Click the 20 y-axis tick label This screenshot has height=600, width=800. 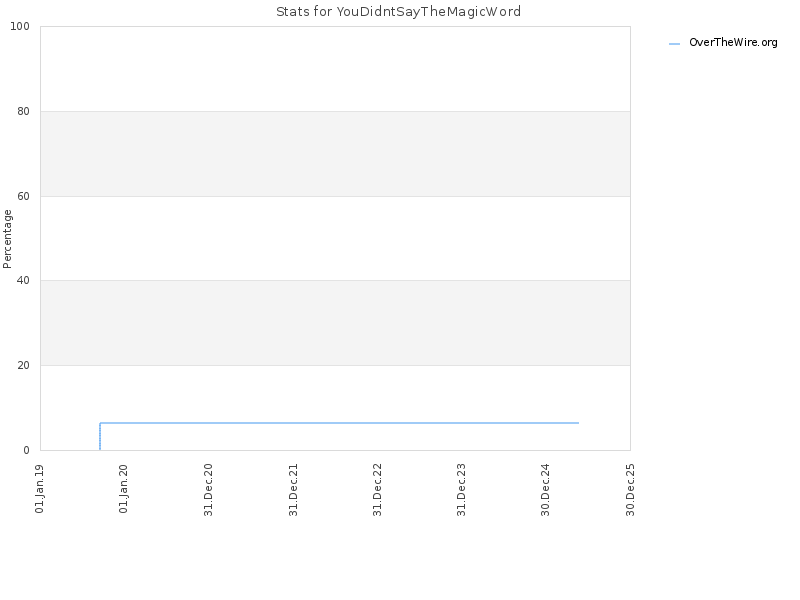pyautogui.click(x=23, y=365)
